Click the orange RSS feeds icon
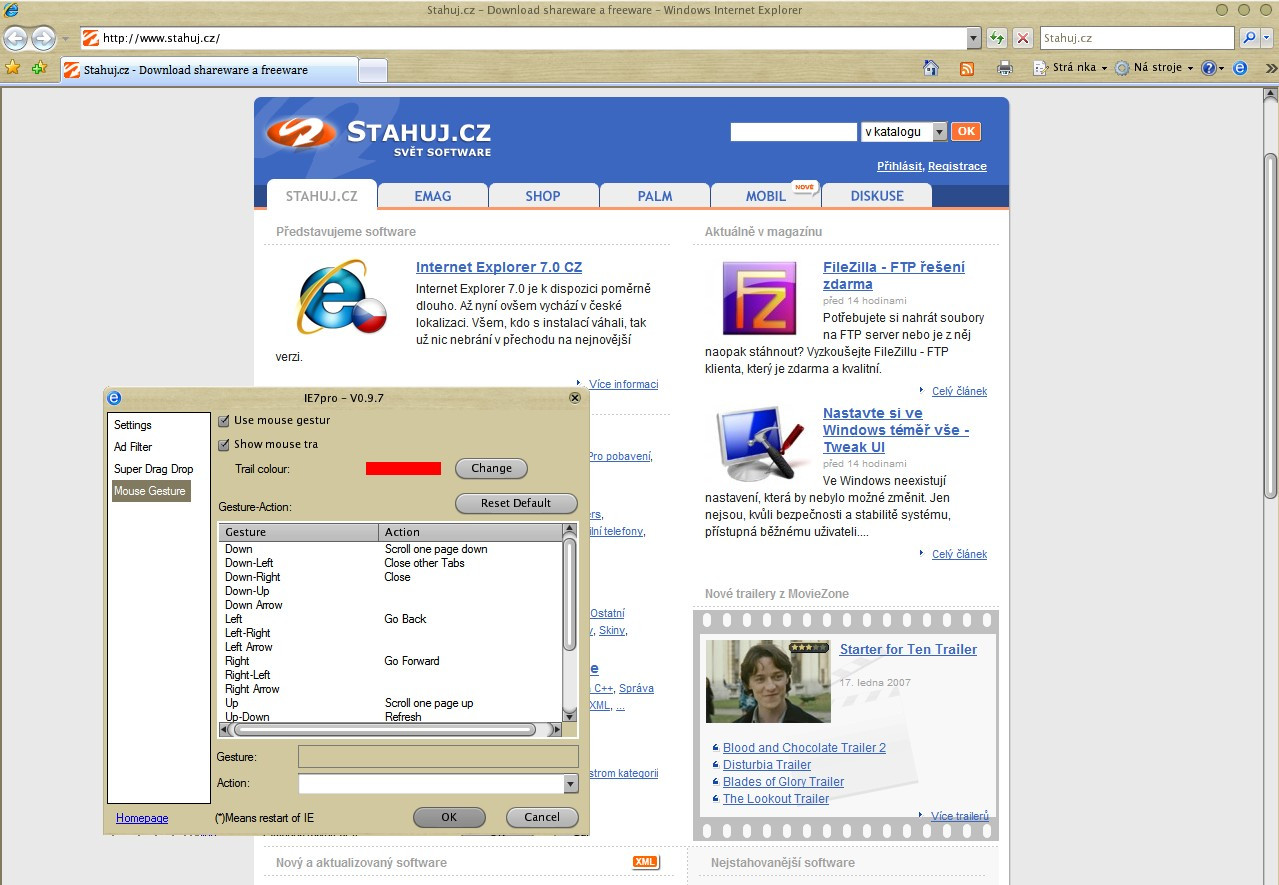This screenshot has width=1279, height=885. (967, 68)
